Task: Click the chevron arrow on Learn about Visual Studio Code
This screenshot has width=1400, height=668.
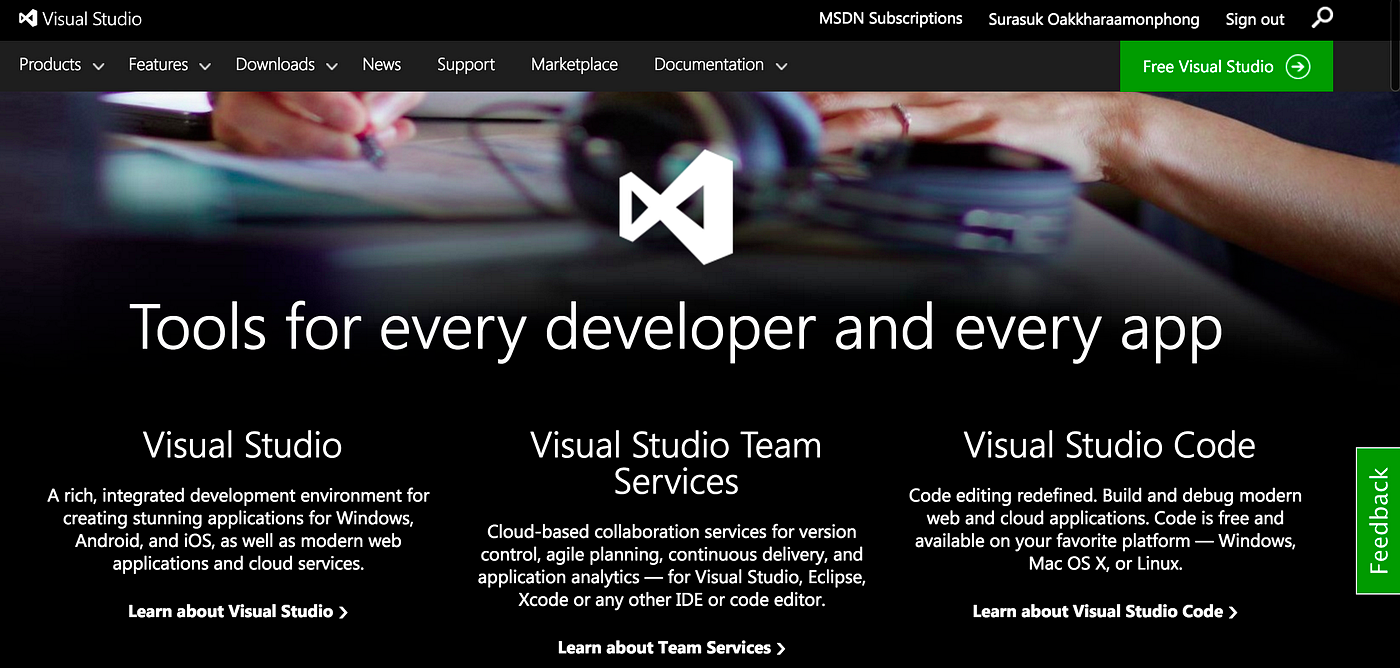Action: pyautogui.click(x=1234, y=611)
